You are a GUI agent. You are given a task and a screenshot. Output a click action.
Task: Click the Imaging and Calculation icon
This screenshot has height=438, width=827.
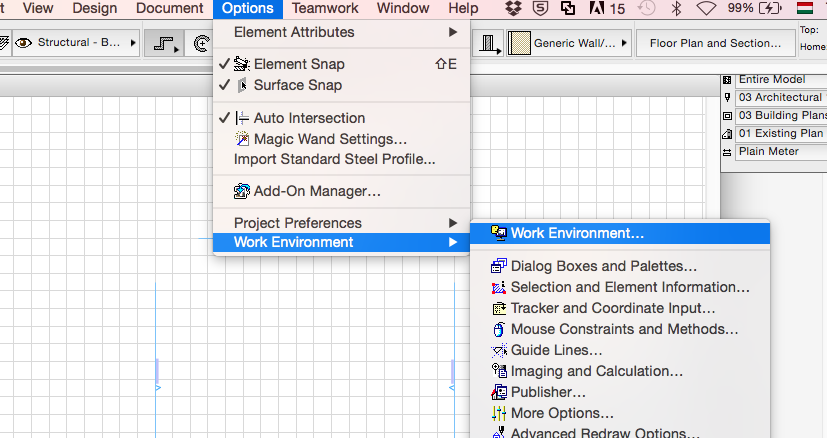[499, 371]
